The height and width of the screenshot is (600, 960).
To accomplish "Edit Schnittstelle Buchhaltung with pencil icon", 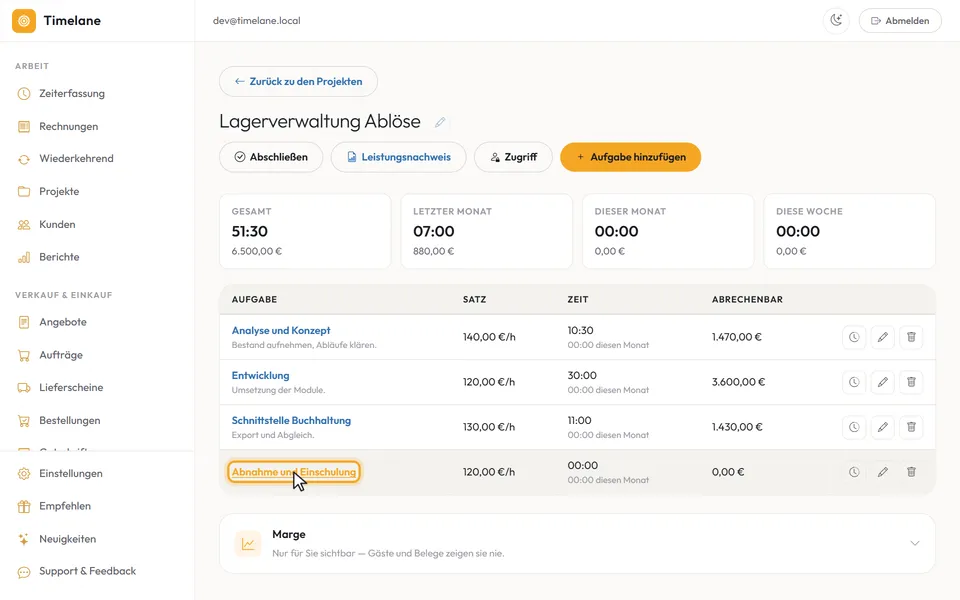I will tap(883, 427).
